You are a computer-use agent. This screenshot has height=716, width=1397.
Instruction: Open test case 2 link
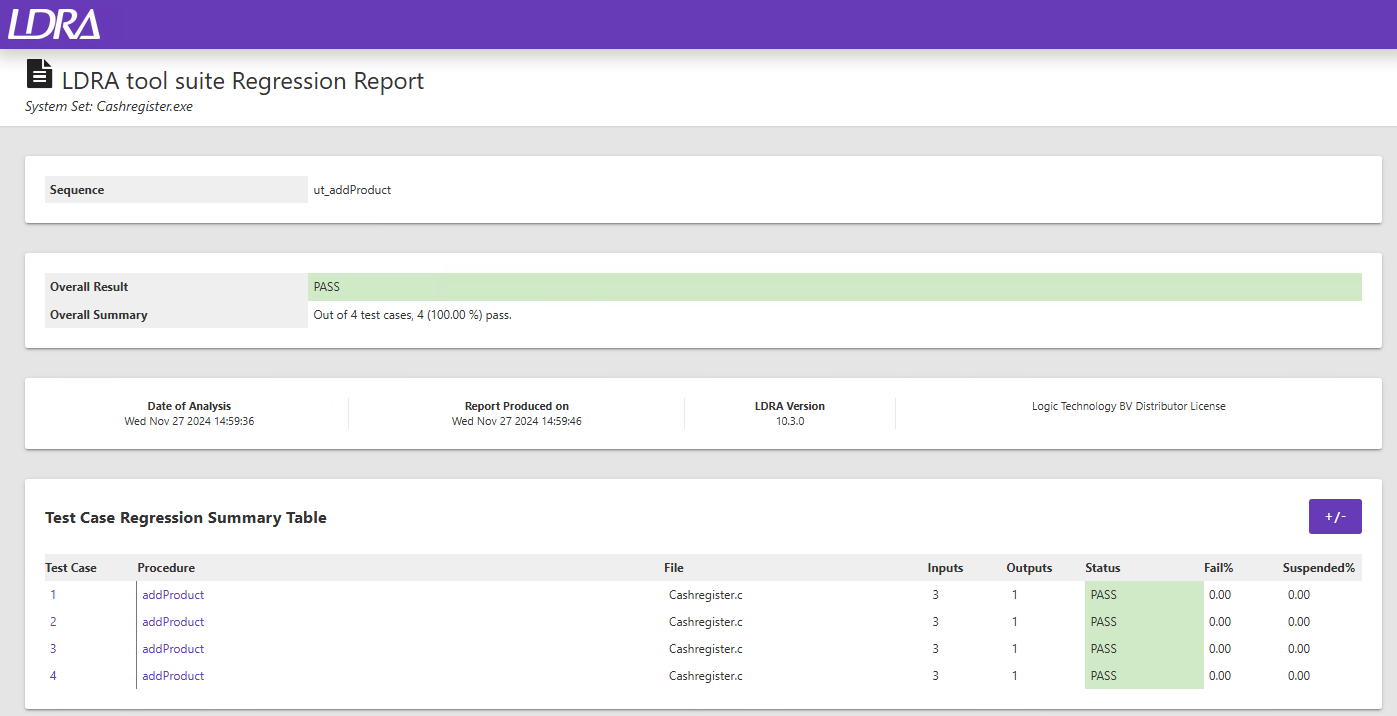tap(53, 622)
